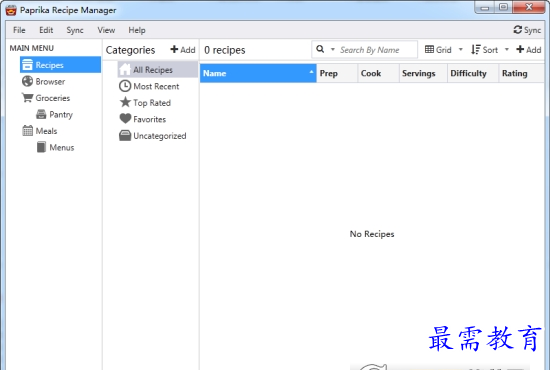This screenshot has height=370, width=550.
Task: Click the Sync button with circular arrows
Action: coord(527,30)
